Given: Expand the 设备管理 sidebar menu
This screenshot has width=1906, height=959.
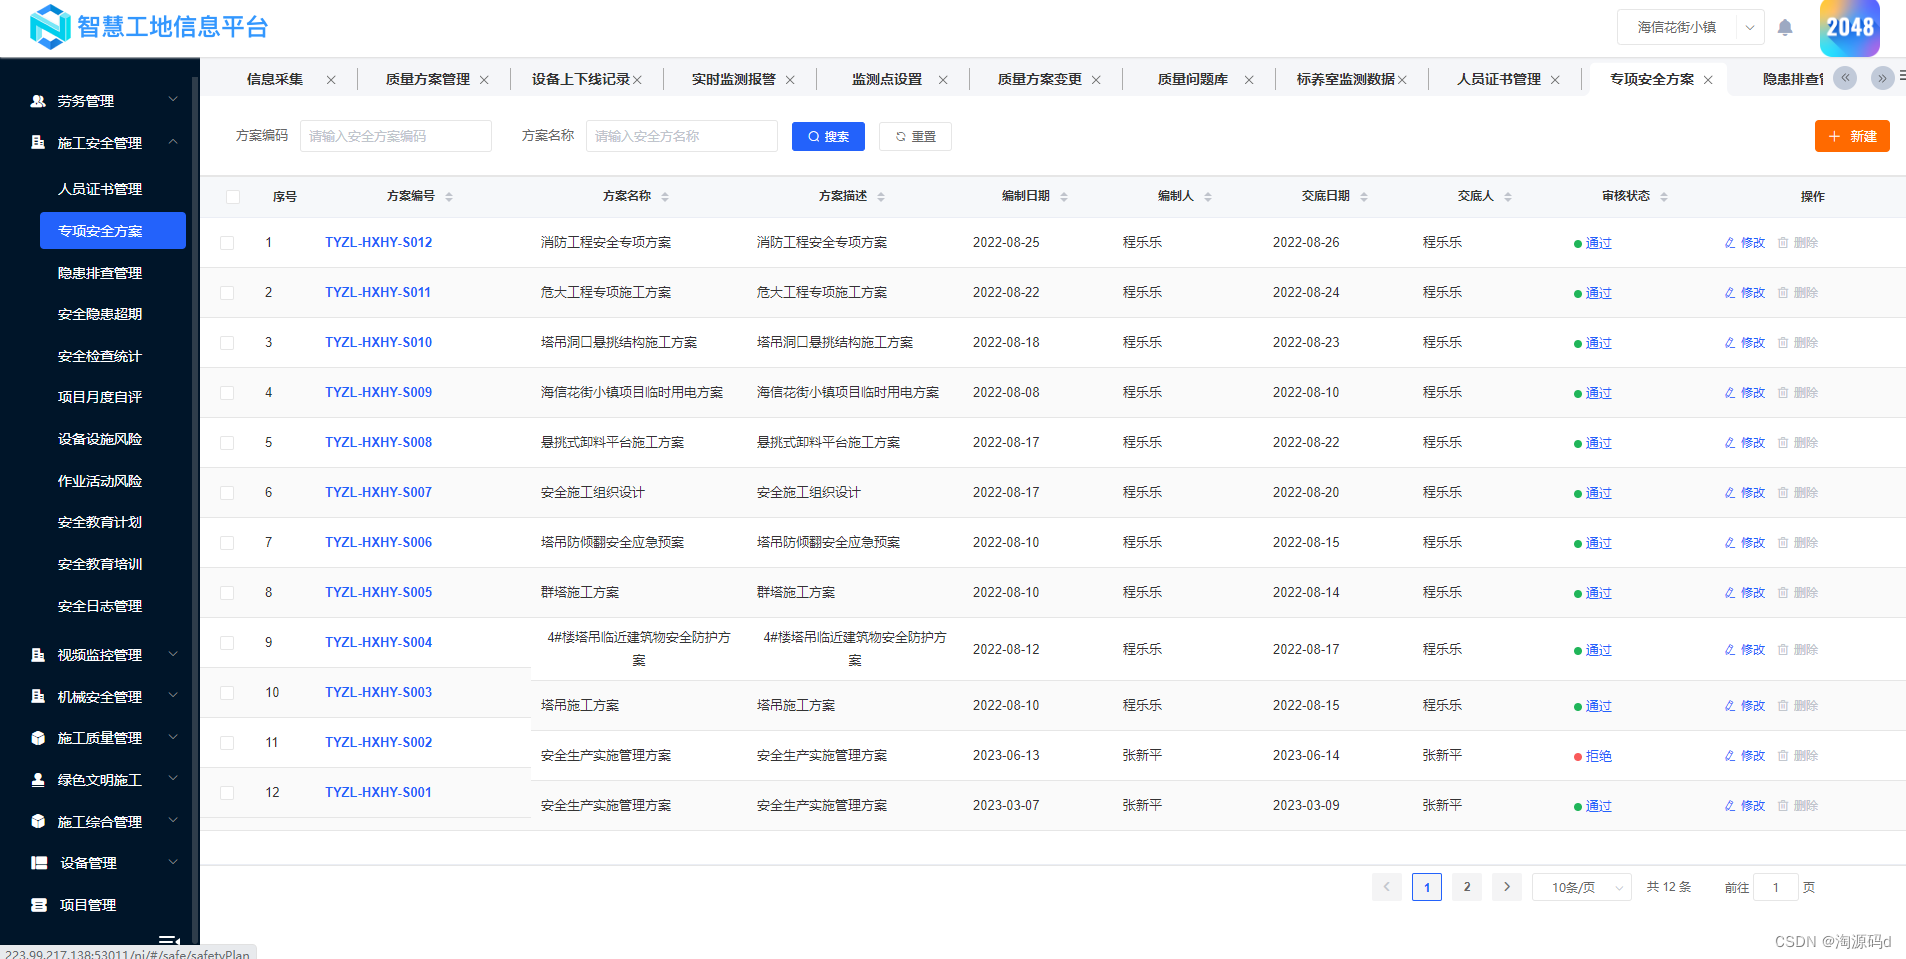Looking at the screenshot, I should 100,863.
